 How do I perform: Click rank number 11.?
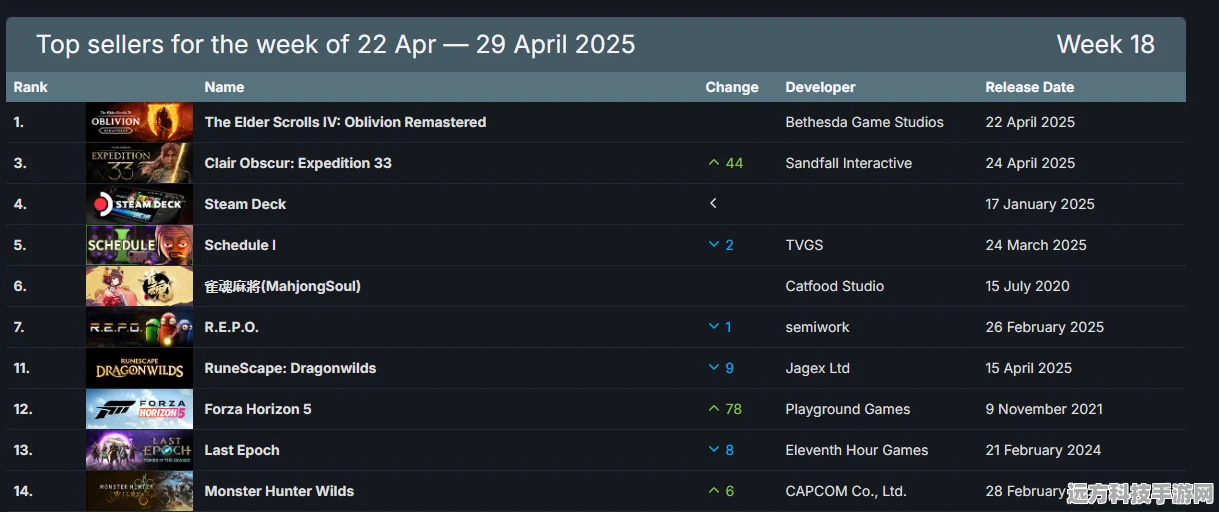22,368
